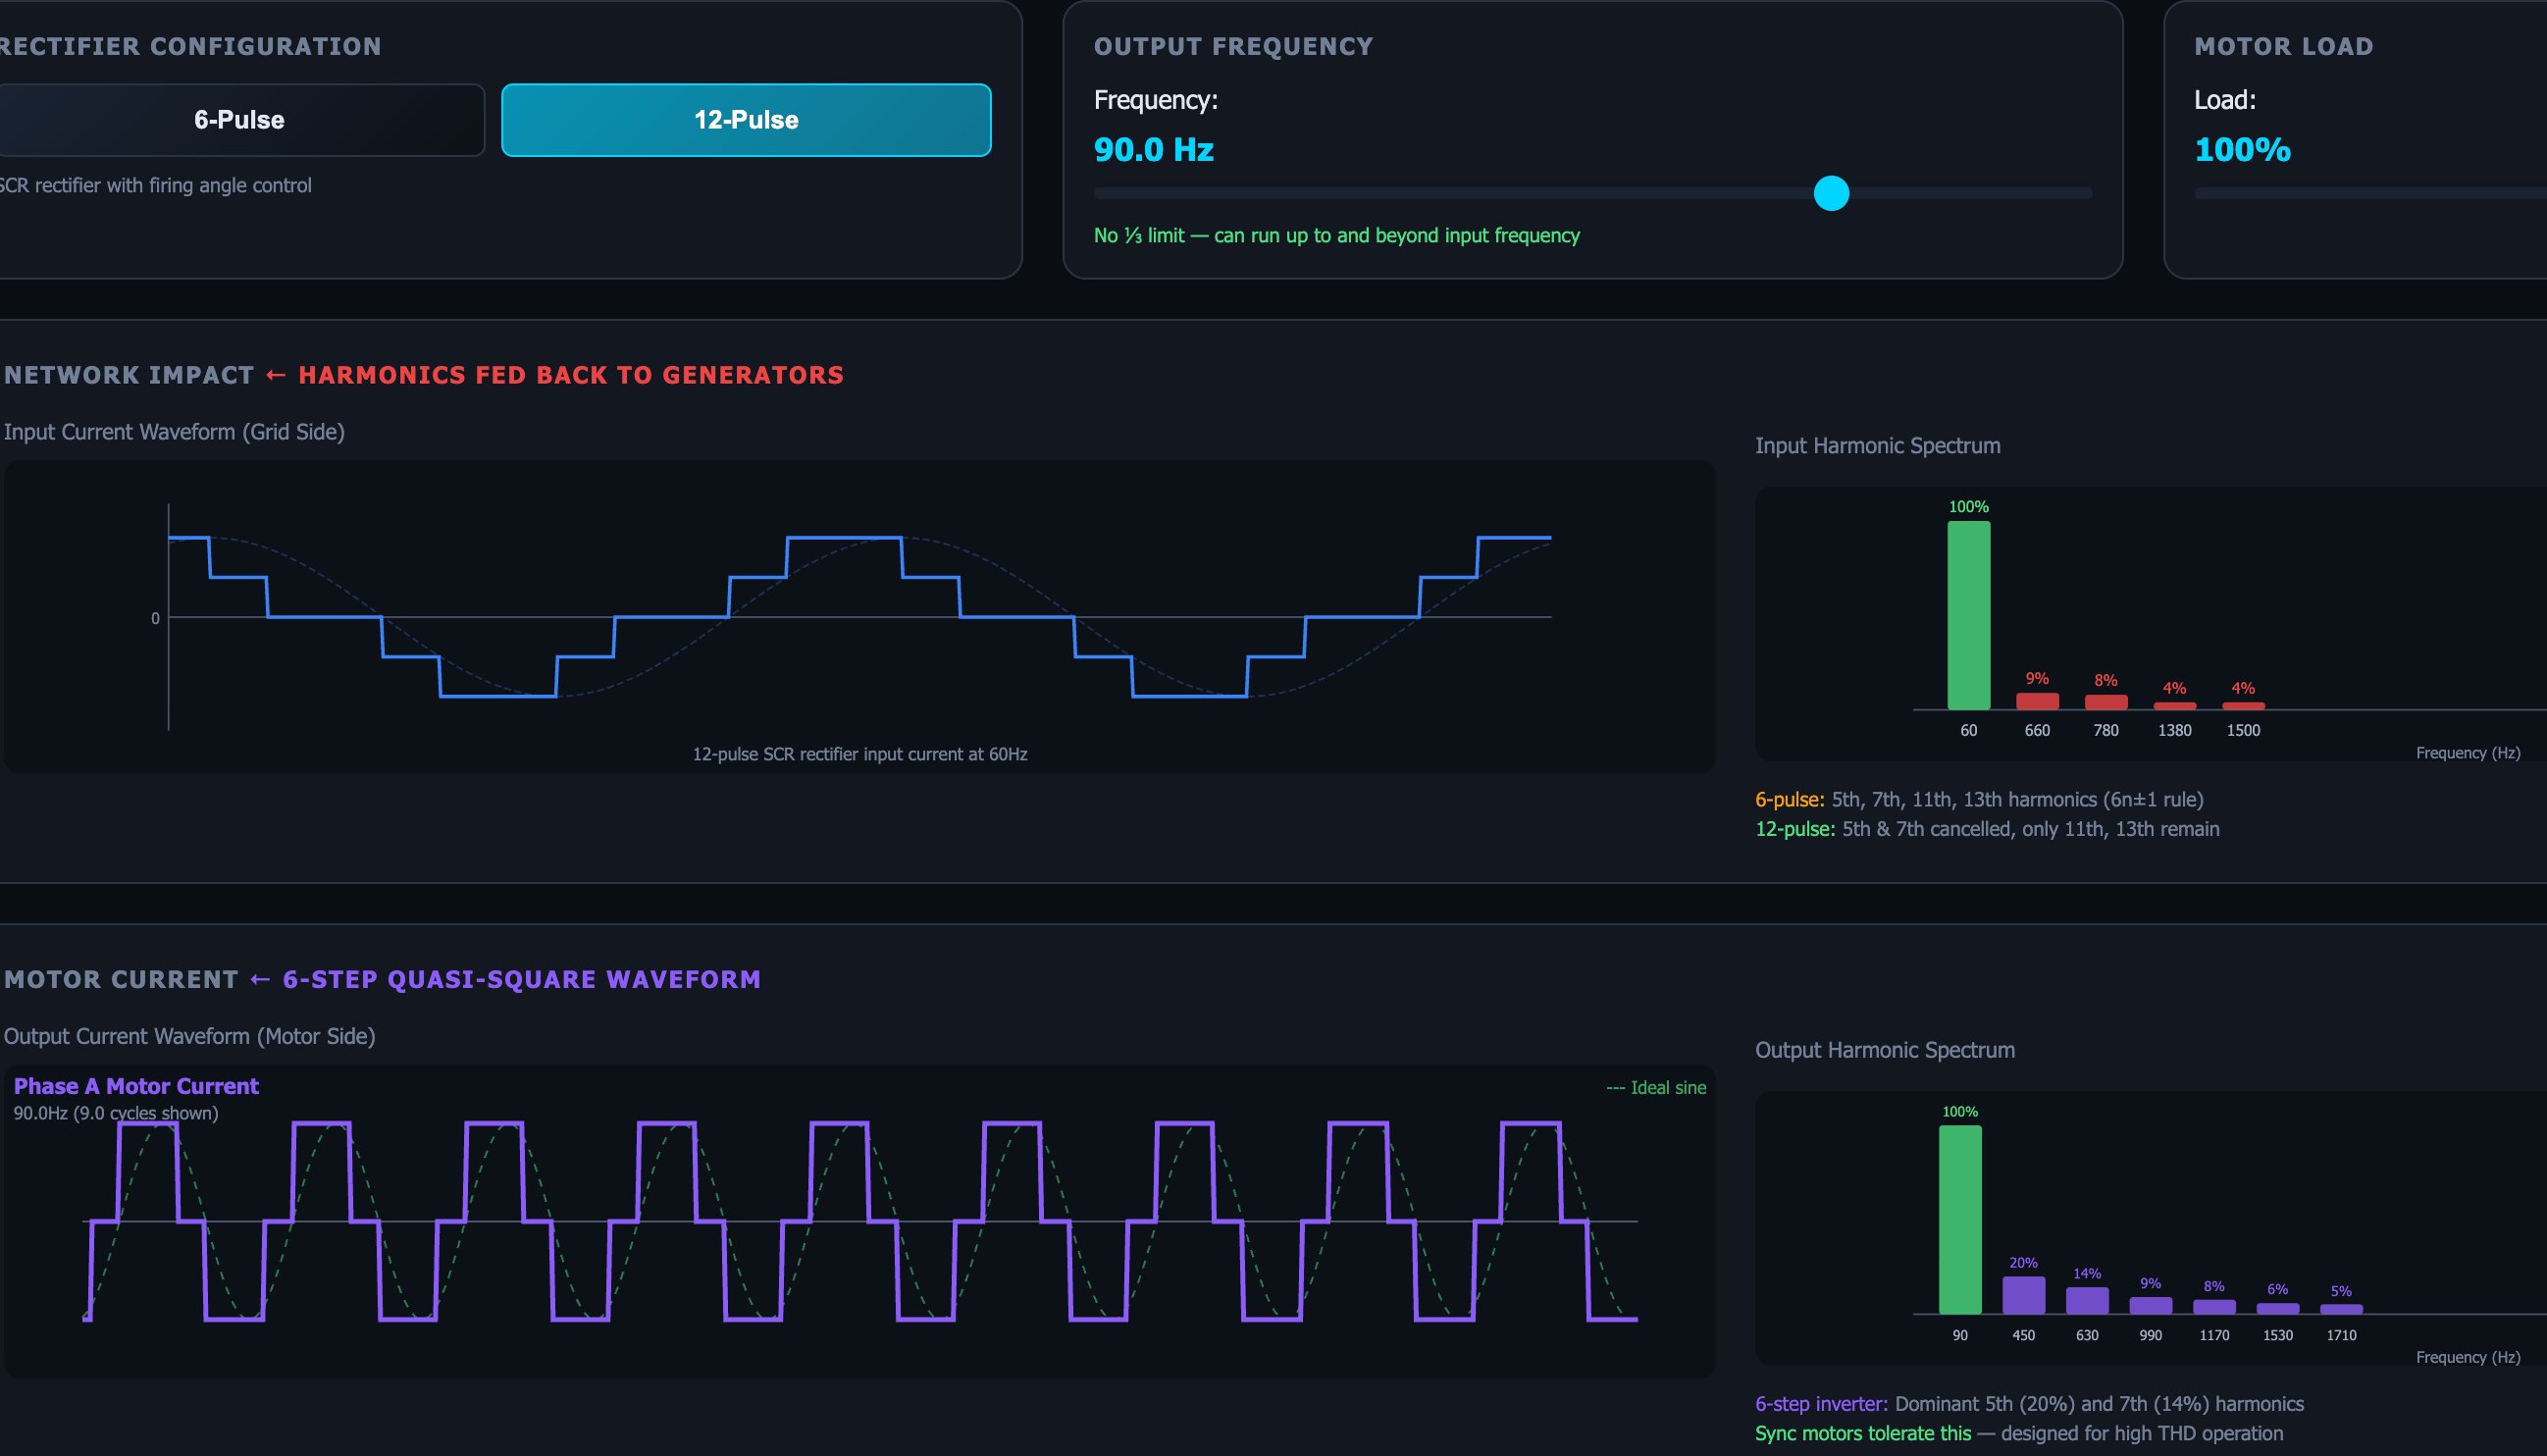This screenshot has height=1456, width=2547.
Task: Select the 8% harmonic bar at 780 Hz
Action: (x=2105, y=701)
